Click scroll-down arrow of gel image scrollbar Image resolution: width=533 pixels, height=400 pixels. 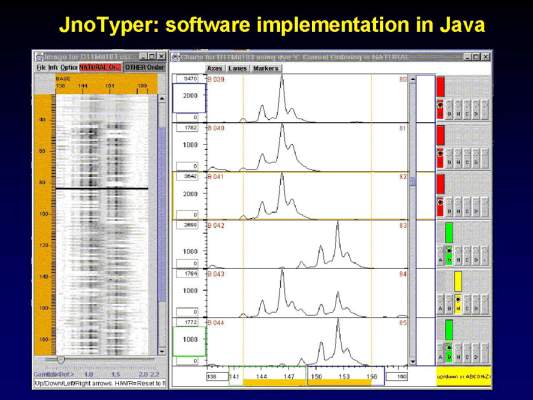coord(162,351)
